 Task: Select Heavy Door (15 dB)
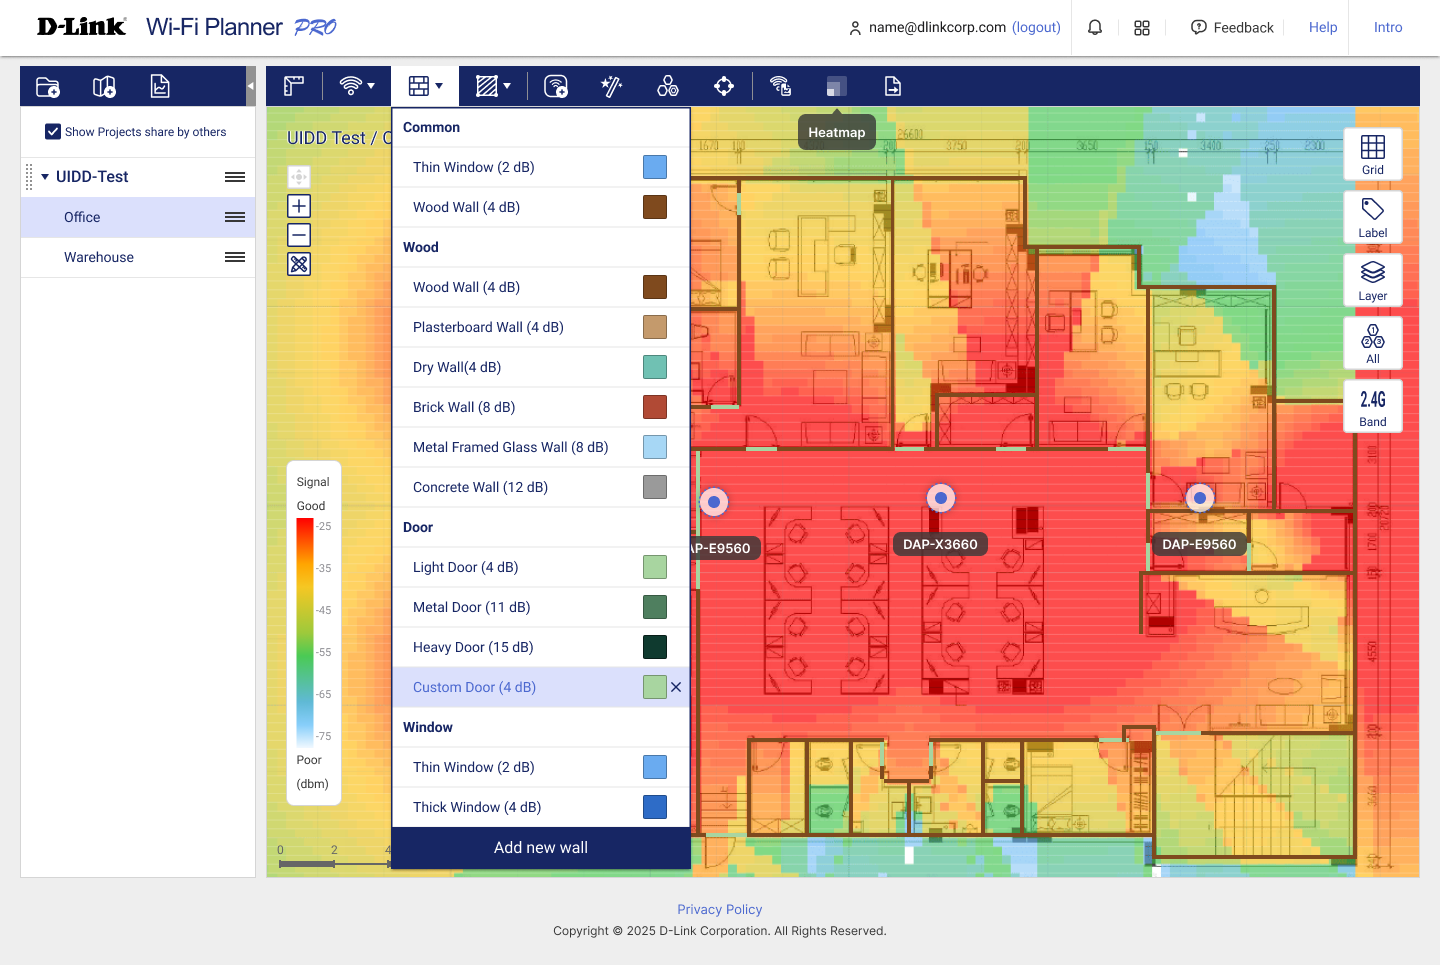(x=541, y=647)
